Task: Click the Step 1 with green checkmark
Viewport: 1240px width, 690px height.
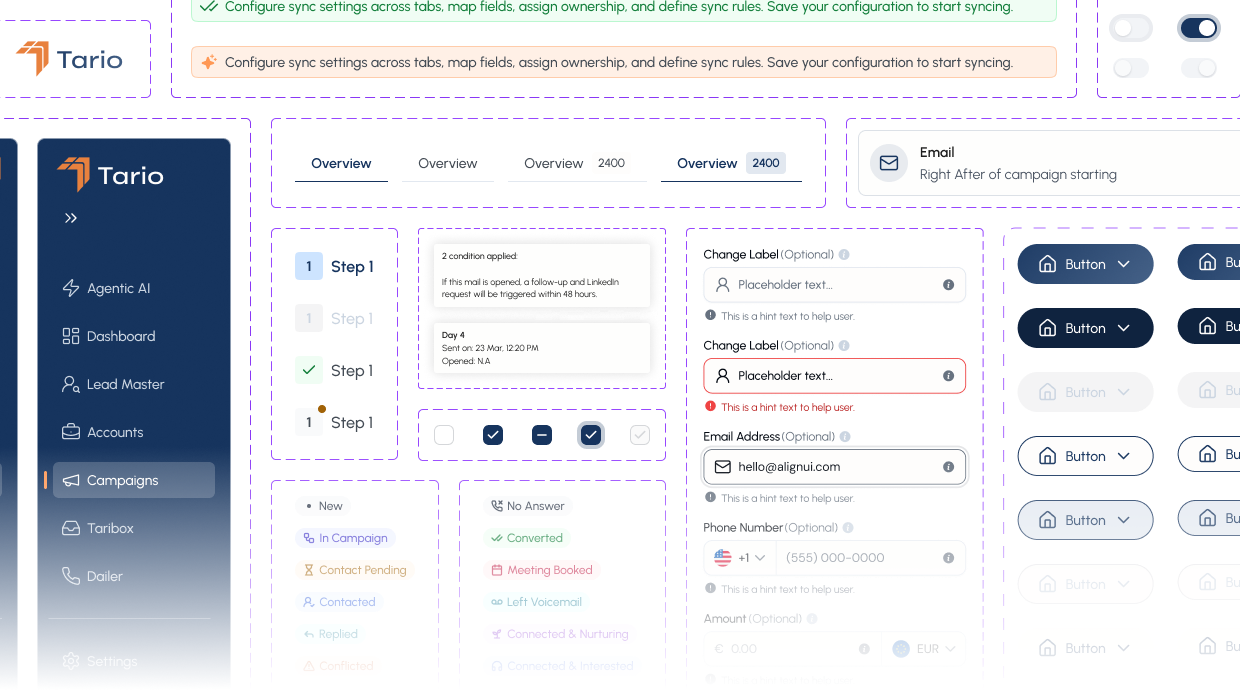Action: (x=334, y=370)
